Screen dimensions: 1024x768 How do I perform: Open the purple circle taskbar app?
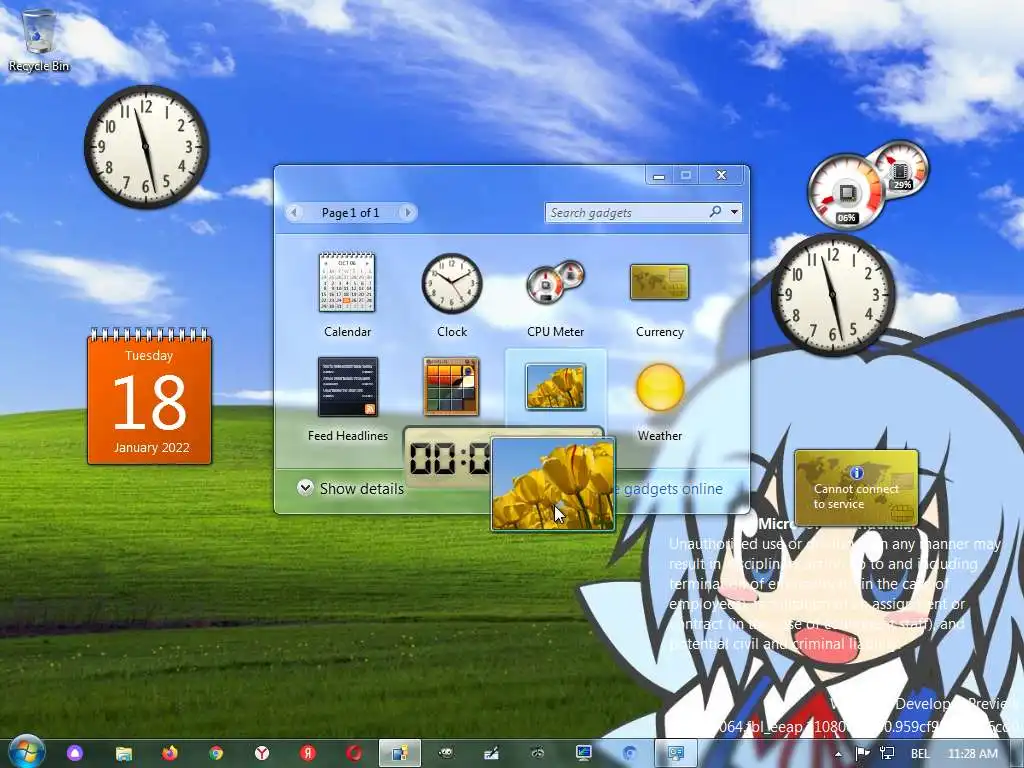click(75, 753)
